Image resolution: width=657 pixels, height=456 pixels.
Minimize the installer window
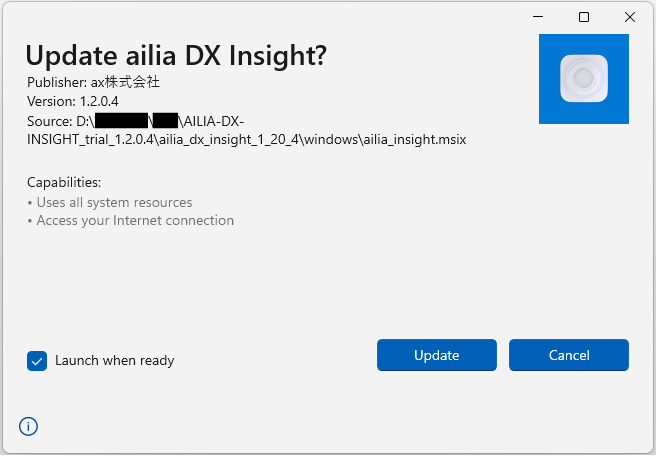pyautogui.click(x=538, y=17)
